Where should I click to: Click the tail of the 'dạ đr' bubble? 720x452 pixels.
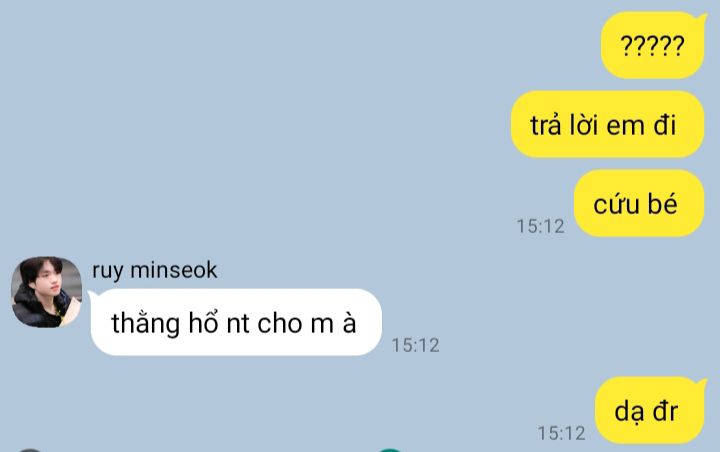(703, 383)
